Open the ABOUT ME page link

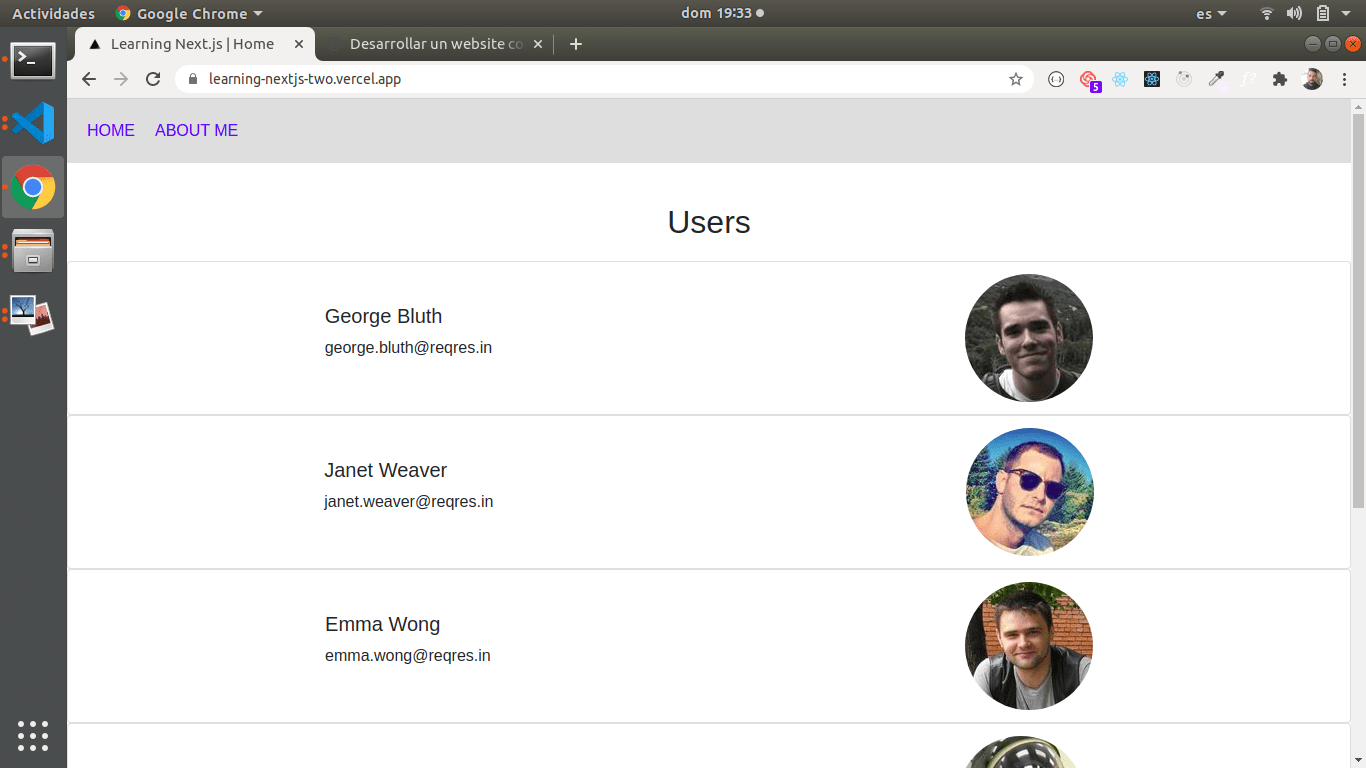[x=196, y=130]
